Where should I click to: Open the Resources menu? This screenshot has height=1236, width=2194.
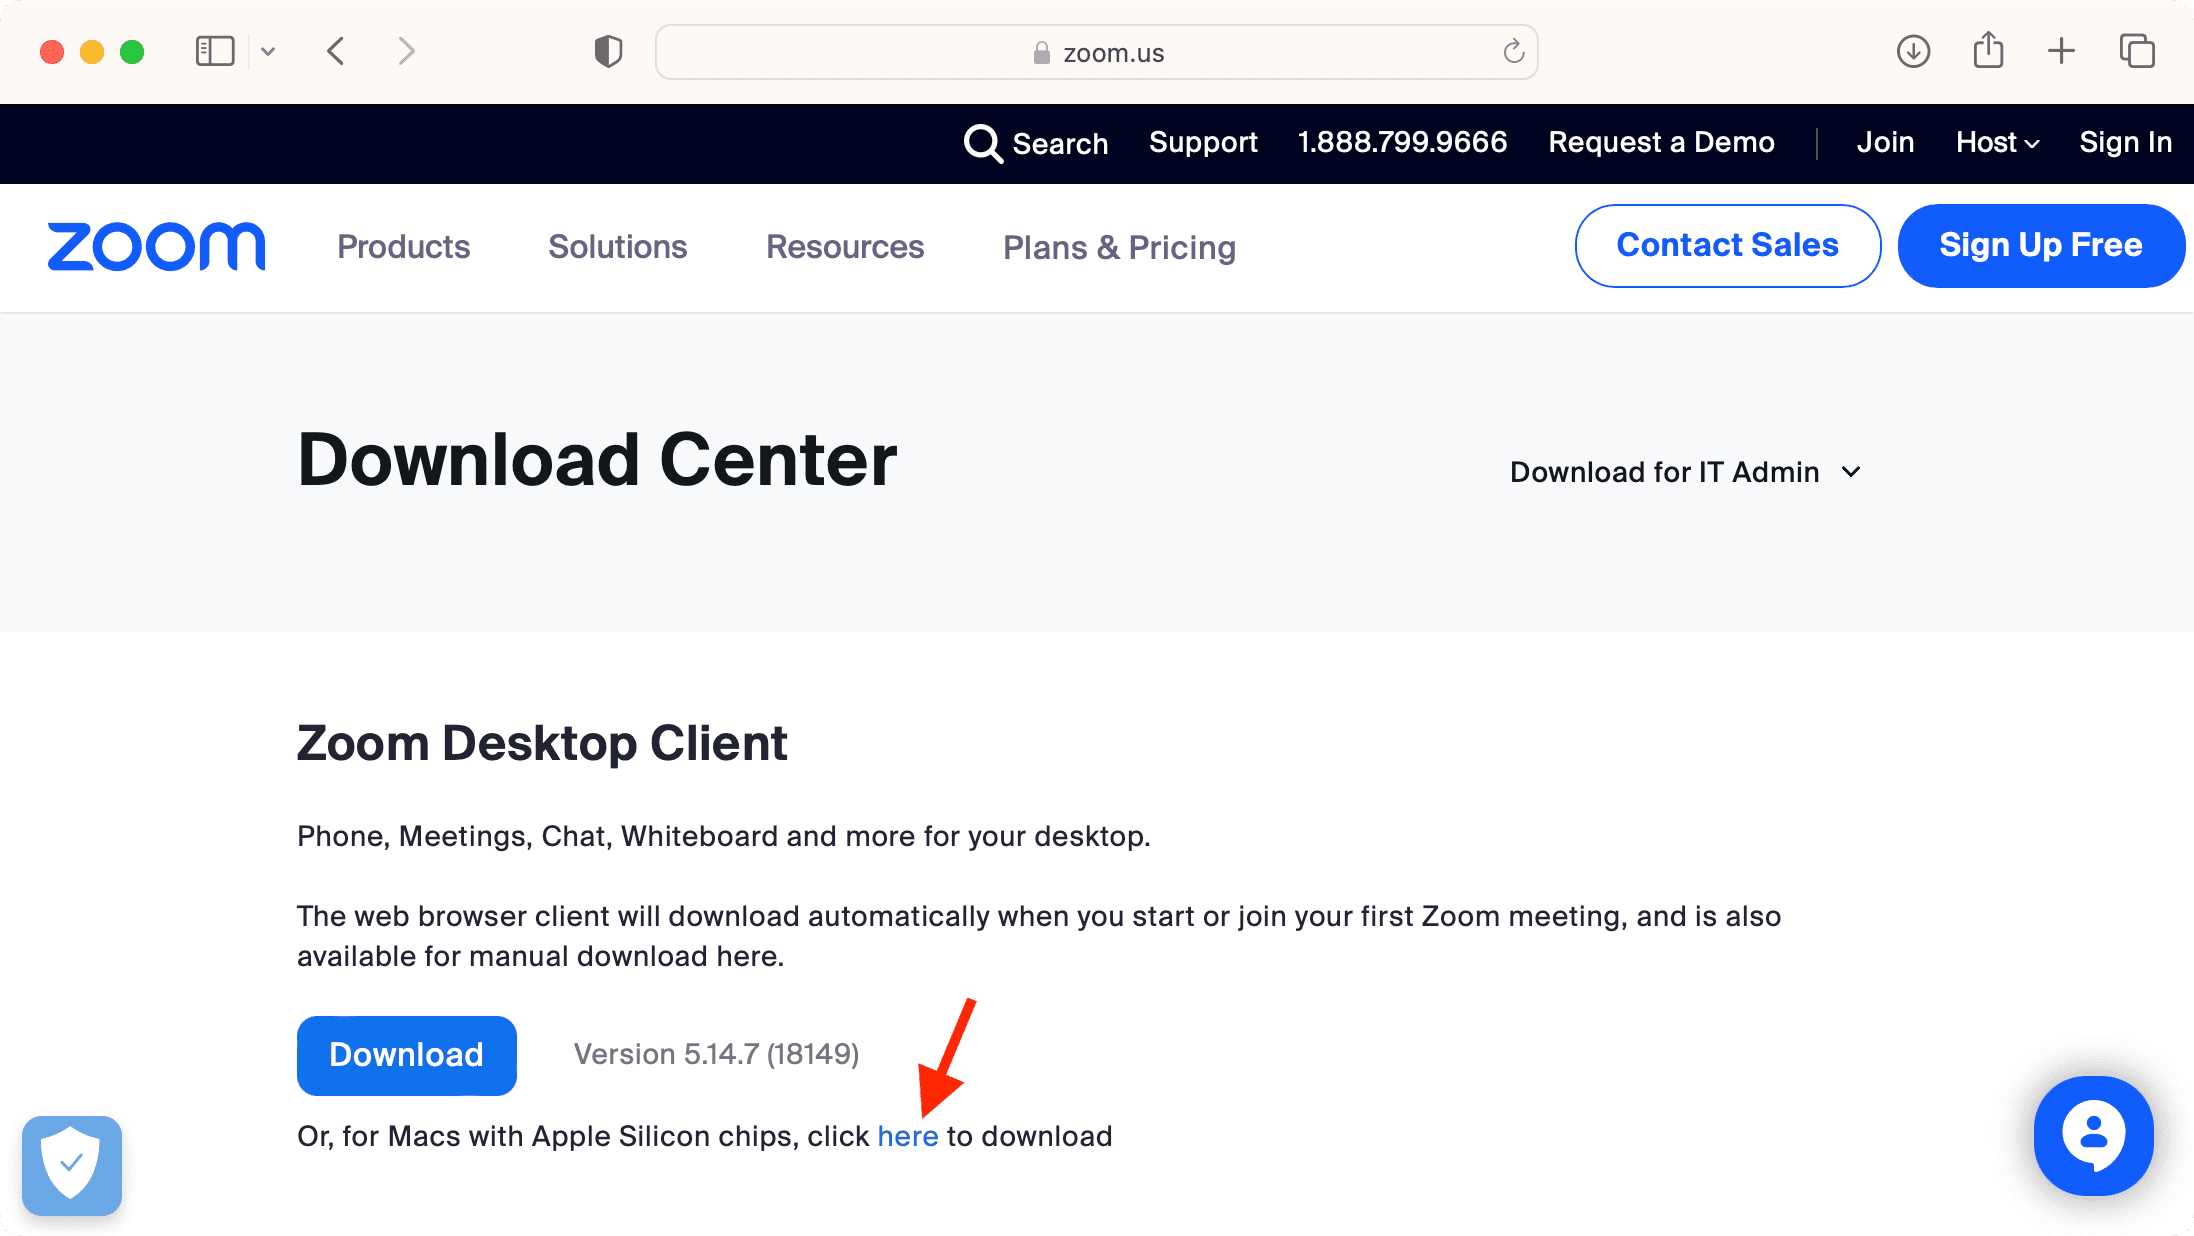[845, 247]
